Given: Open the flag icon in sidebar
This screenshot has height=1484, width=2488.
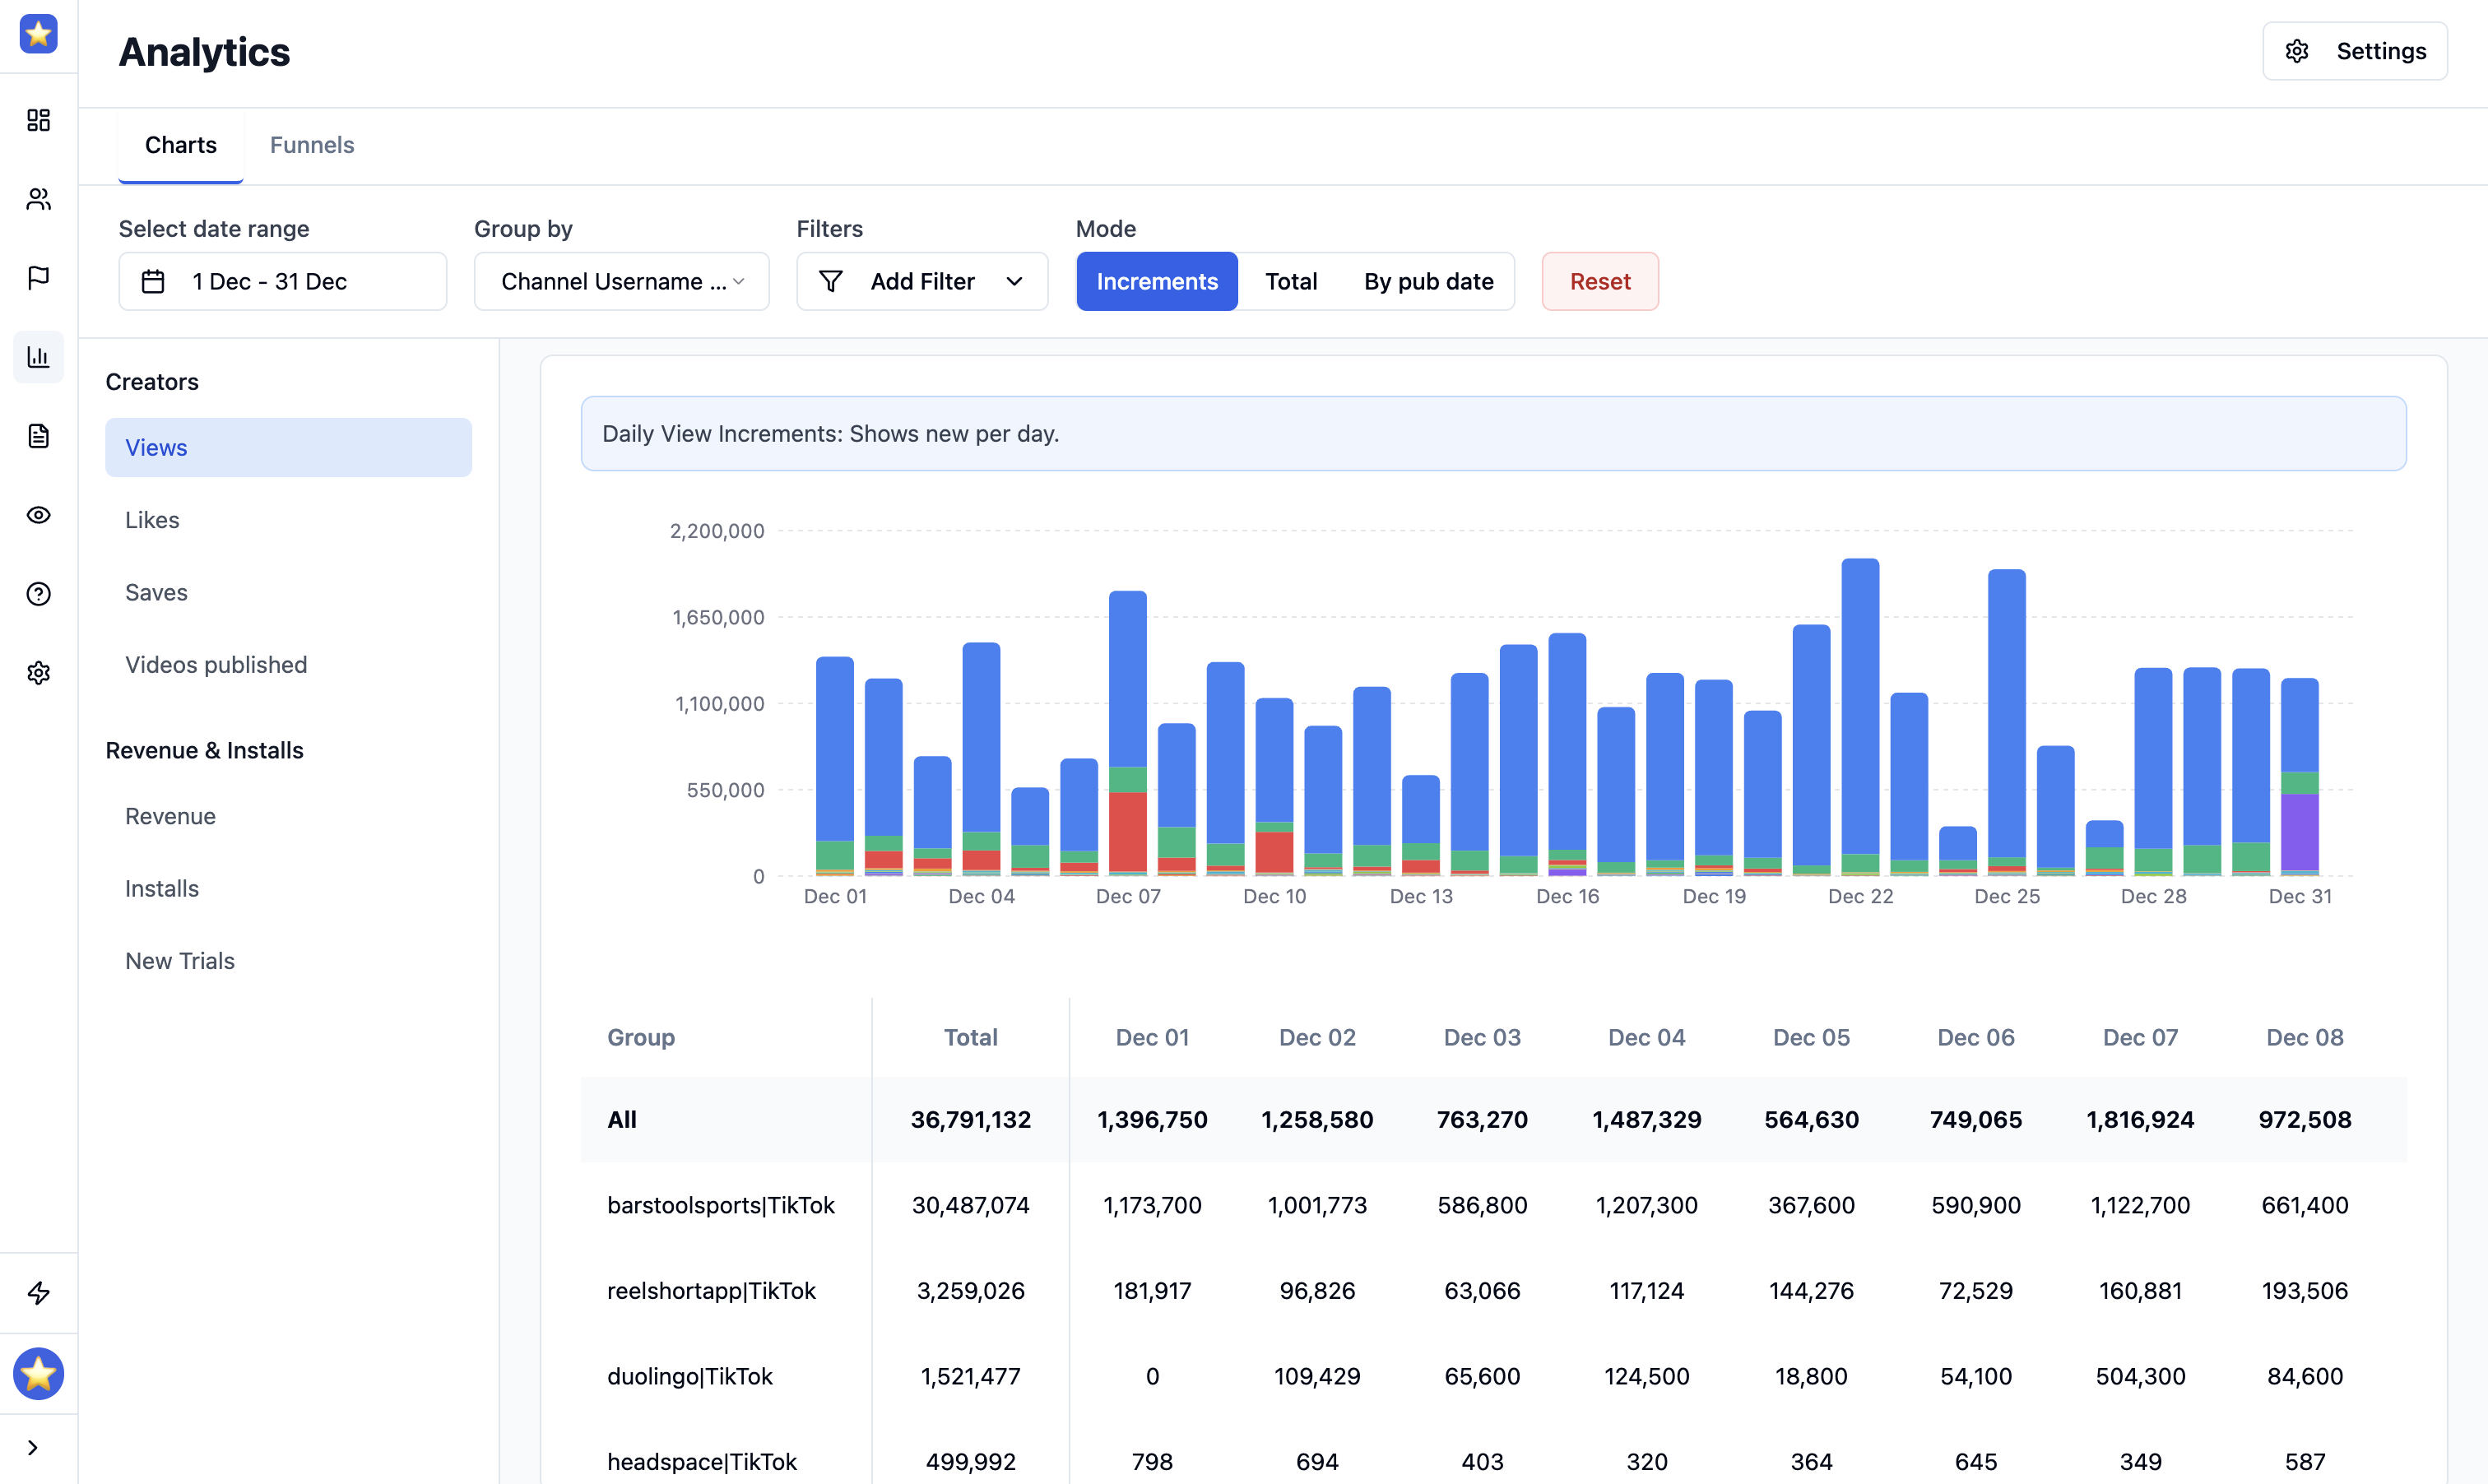Looking at the screenshot, I should point(38,278).
